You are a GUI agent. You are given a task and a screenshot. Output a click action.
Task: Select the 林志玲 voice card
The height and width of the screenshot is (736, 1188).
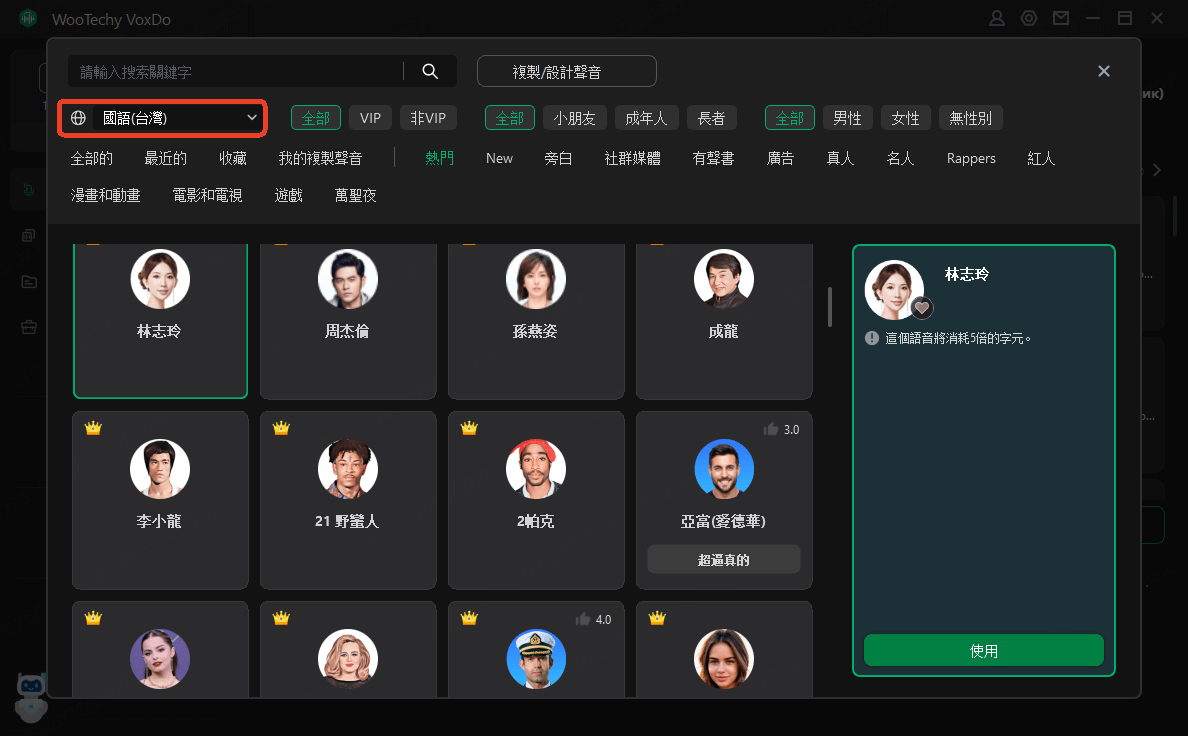tap(161, 321)
